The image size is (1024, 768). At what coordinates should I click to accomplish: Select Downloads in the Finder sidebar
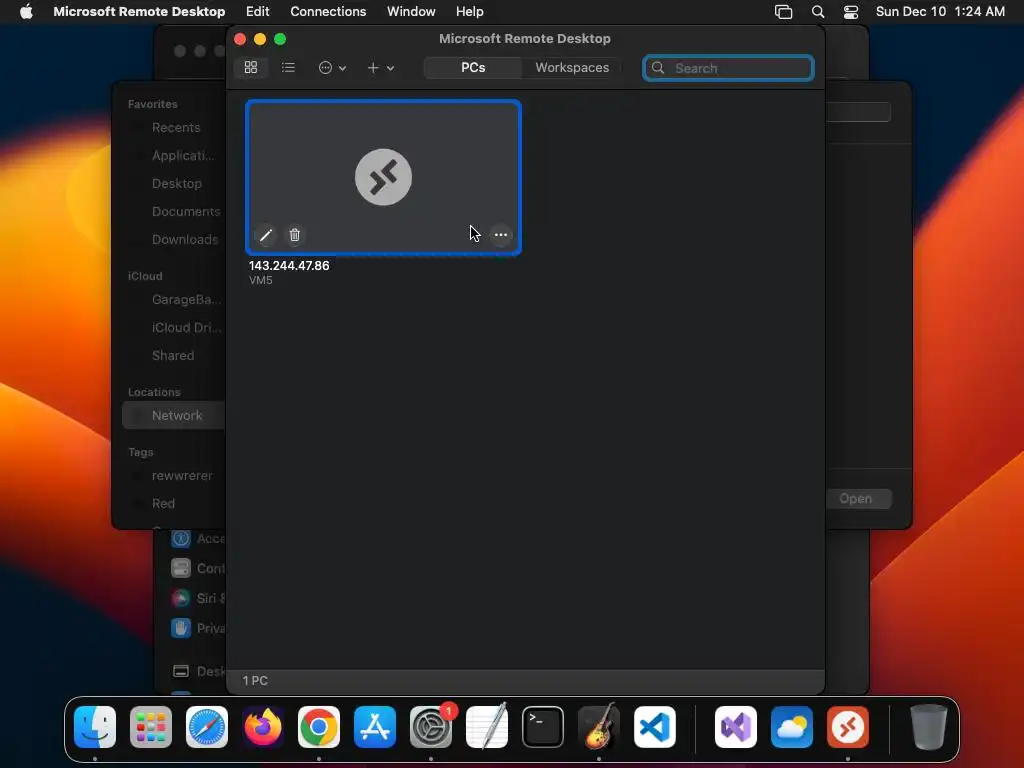[185, 240]
